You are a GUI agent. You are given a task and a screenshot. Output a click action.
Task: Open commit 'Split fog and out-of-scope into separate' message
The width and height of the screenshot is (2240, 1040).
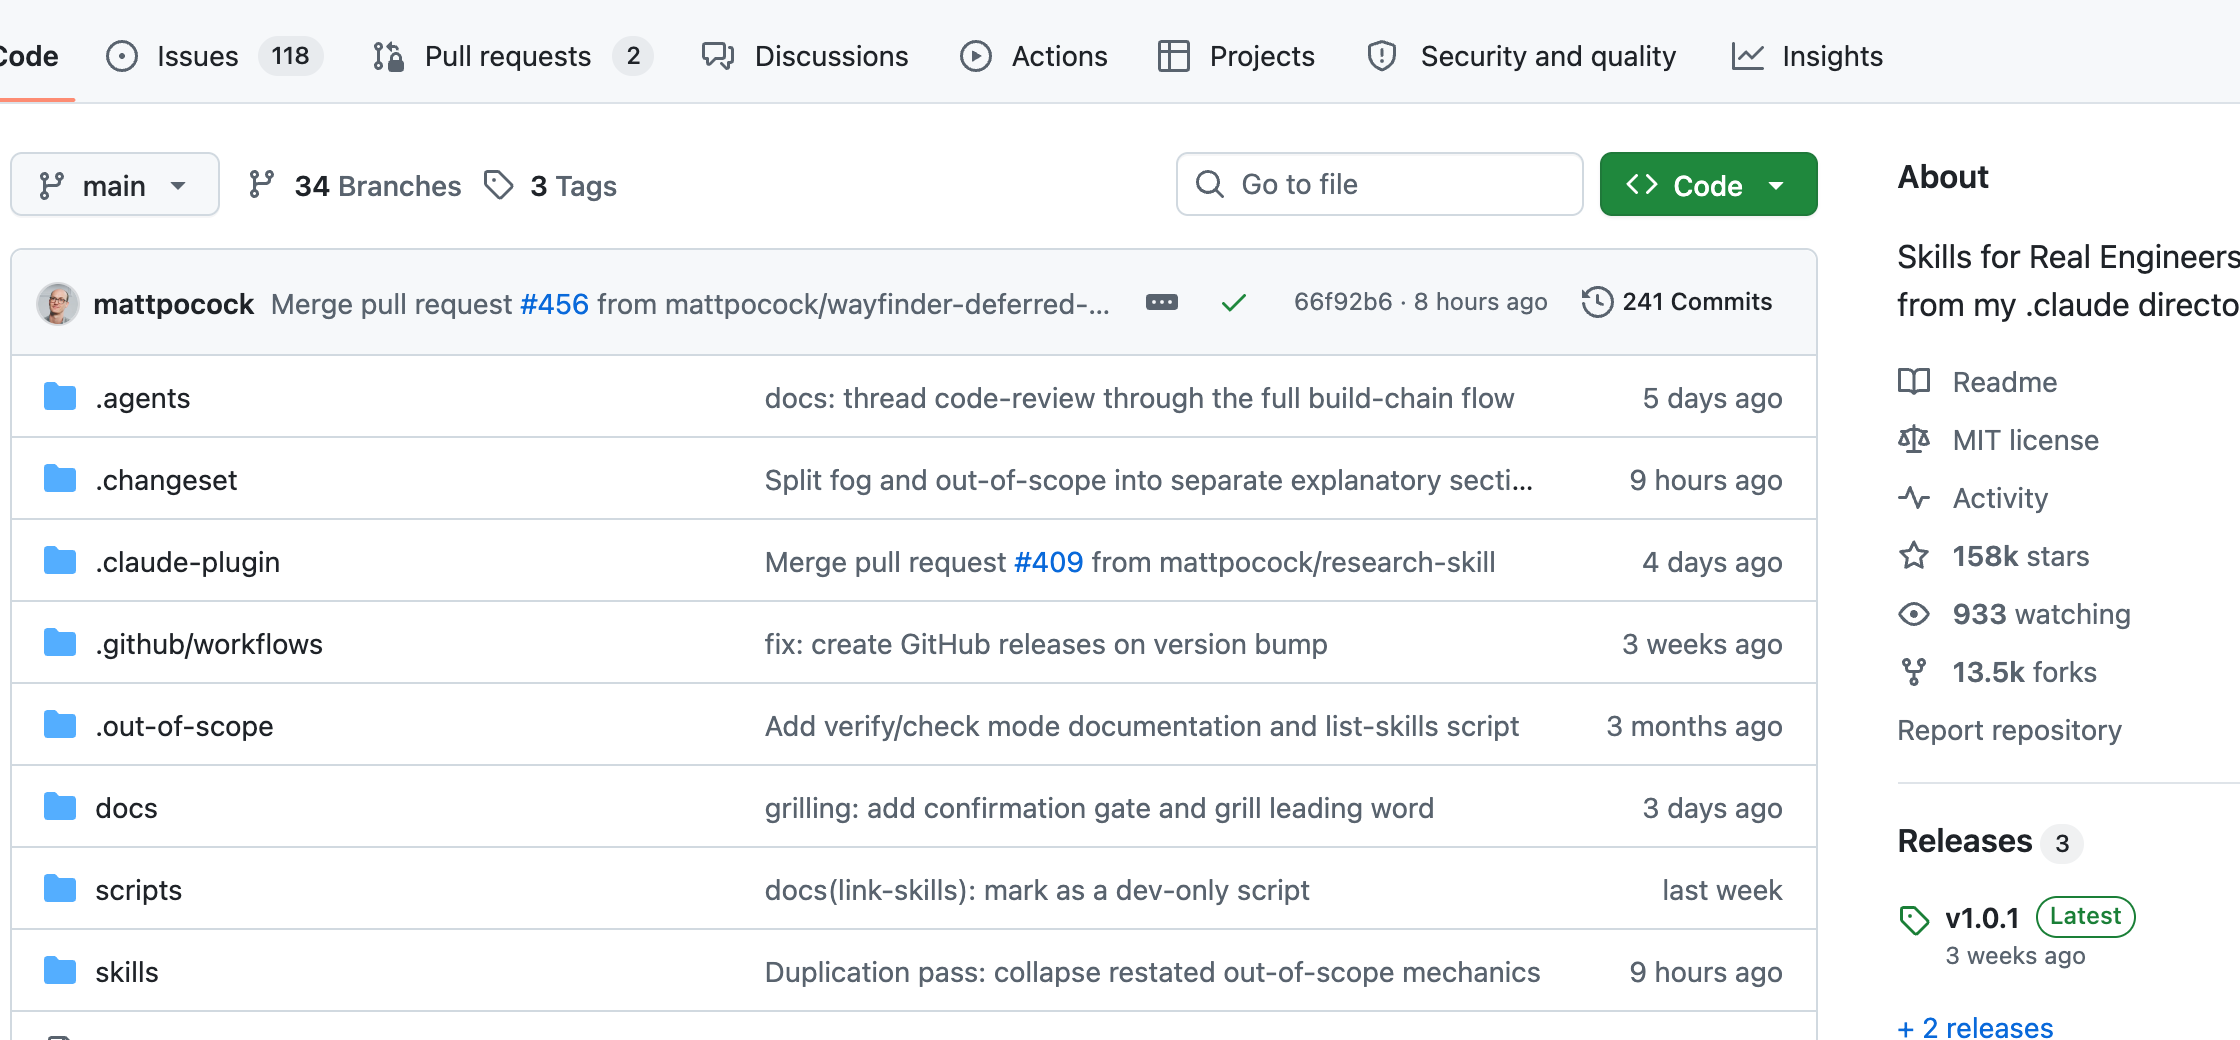[x=1149, y=480]
